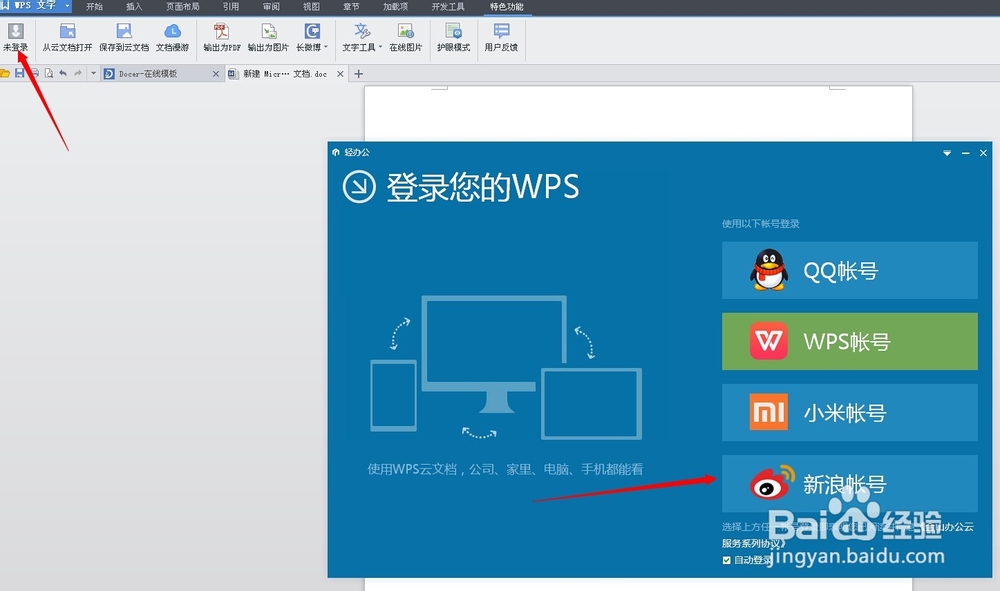Log in with QQ帐号 button
The image size is (1000, 591).
click(x=849, y=270)
